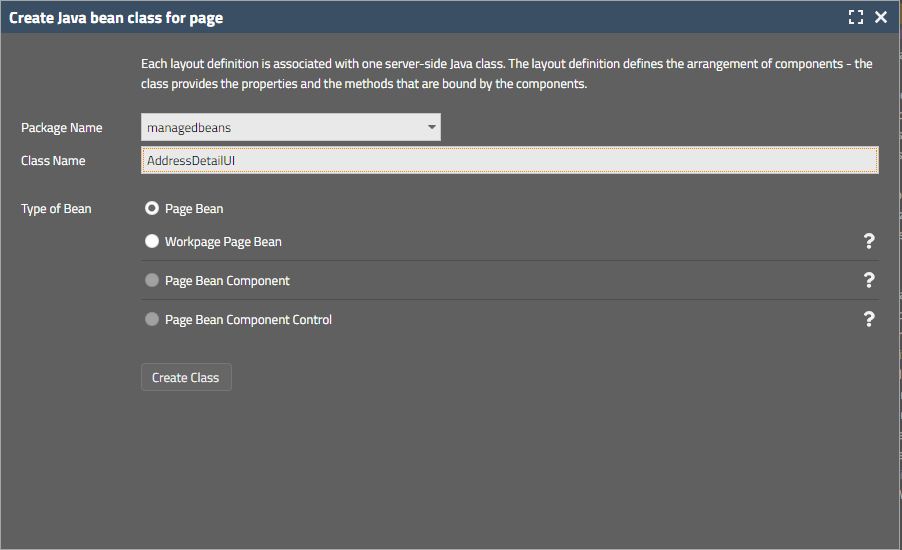
Task: Pick the Page Bean Component Control radio button
Action: tap(152, 320)
